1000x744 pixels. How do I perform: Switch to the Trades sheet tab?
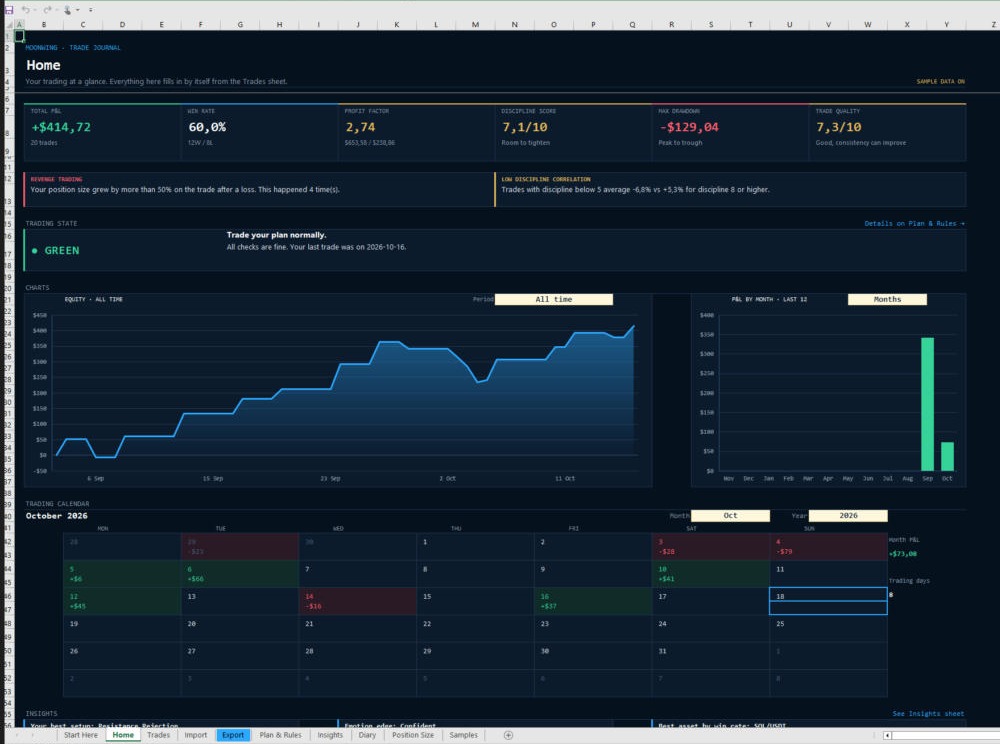pos(158,735)
